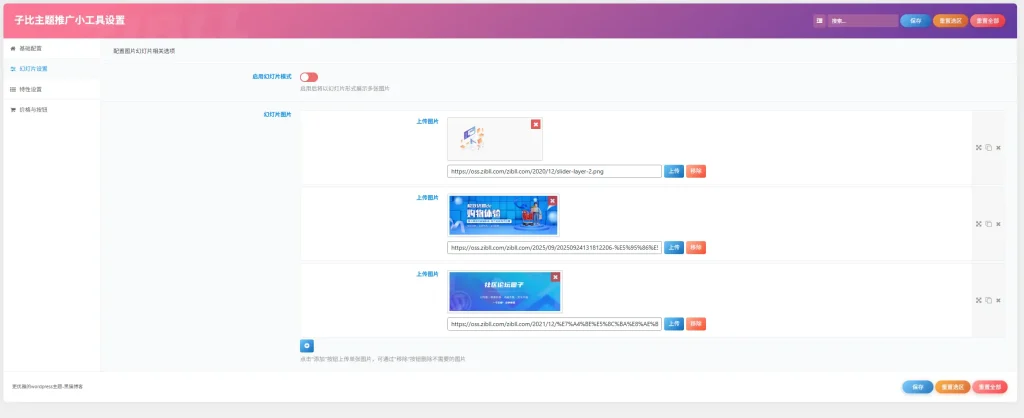Toggle the 启用幻灯片模式 switch
The image size is (1024, 418).
click(x=308, y=77)
